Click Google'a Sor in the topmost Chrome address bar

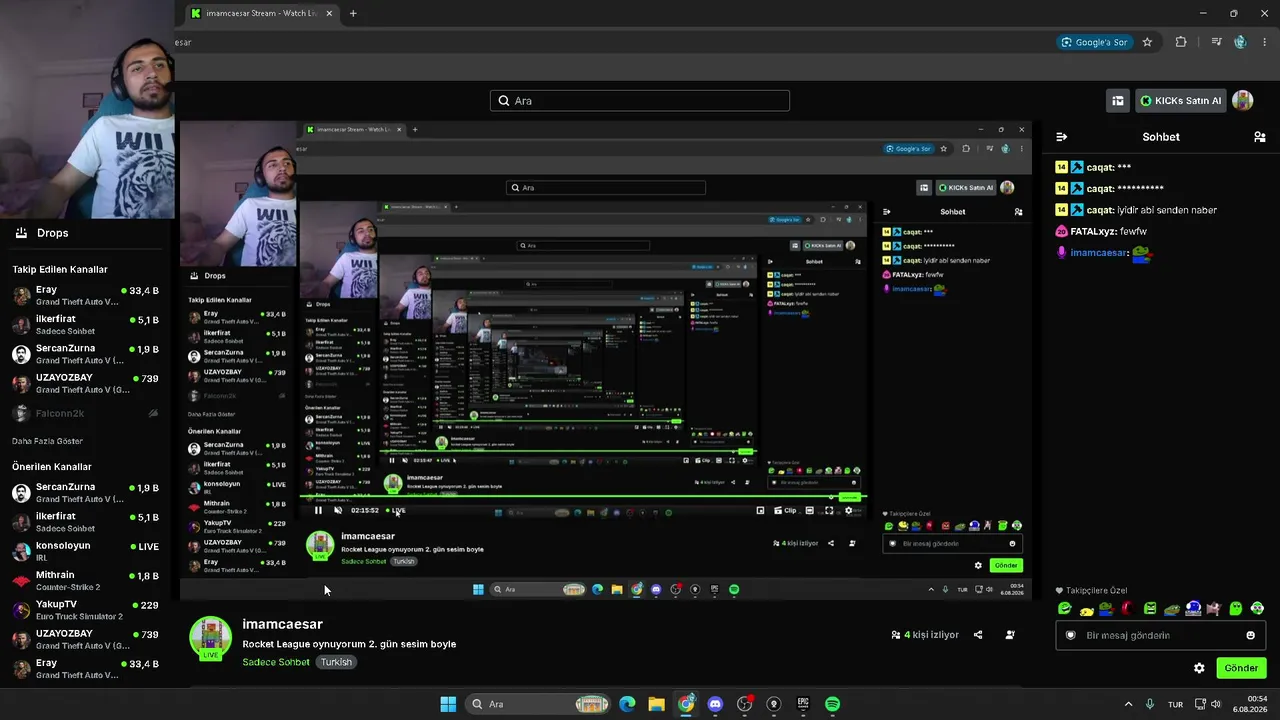1094,42
